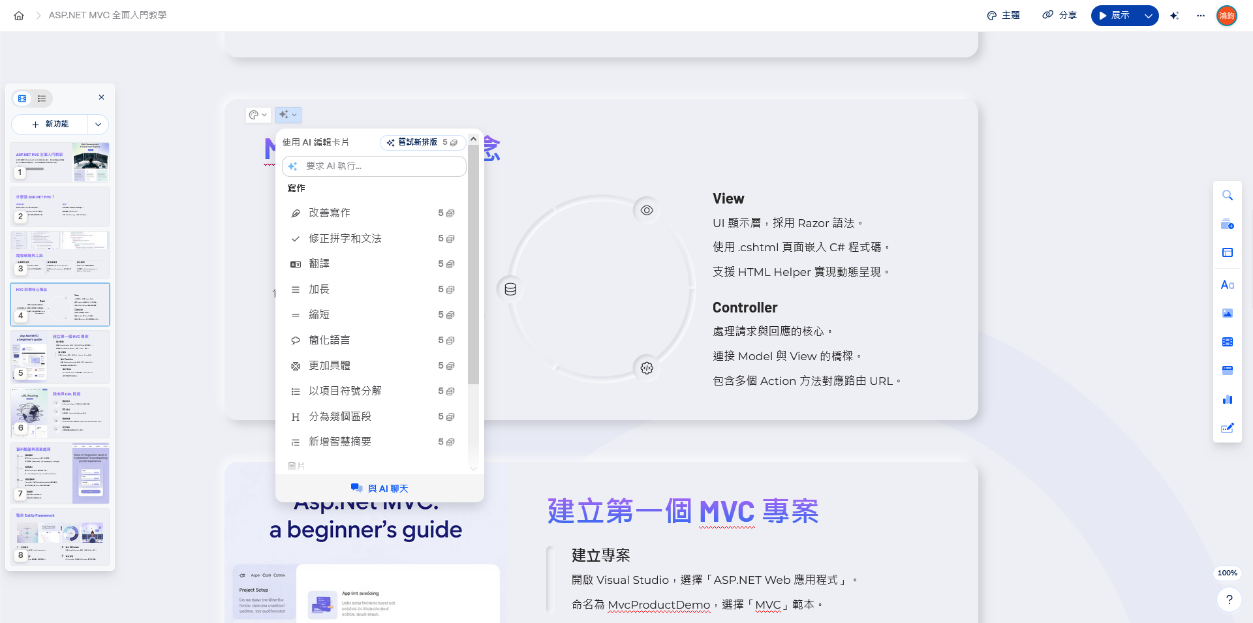
Task: Click the eye icon on the MVC circle diagram
Action: click(647, 210)
